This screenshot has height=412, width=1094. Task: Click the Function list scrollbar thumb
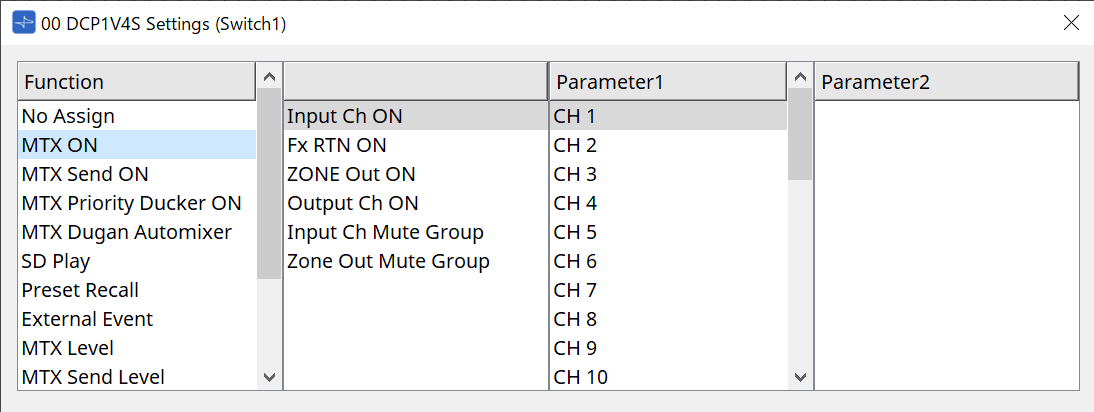[270, 180]
